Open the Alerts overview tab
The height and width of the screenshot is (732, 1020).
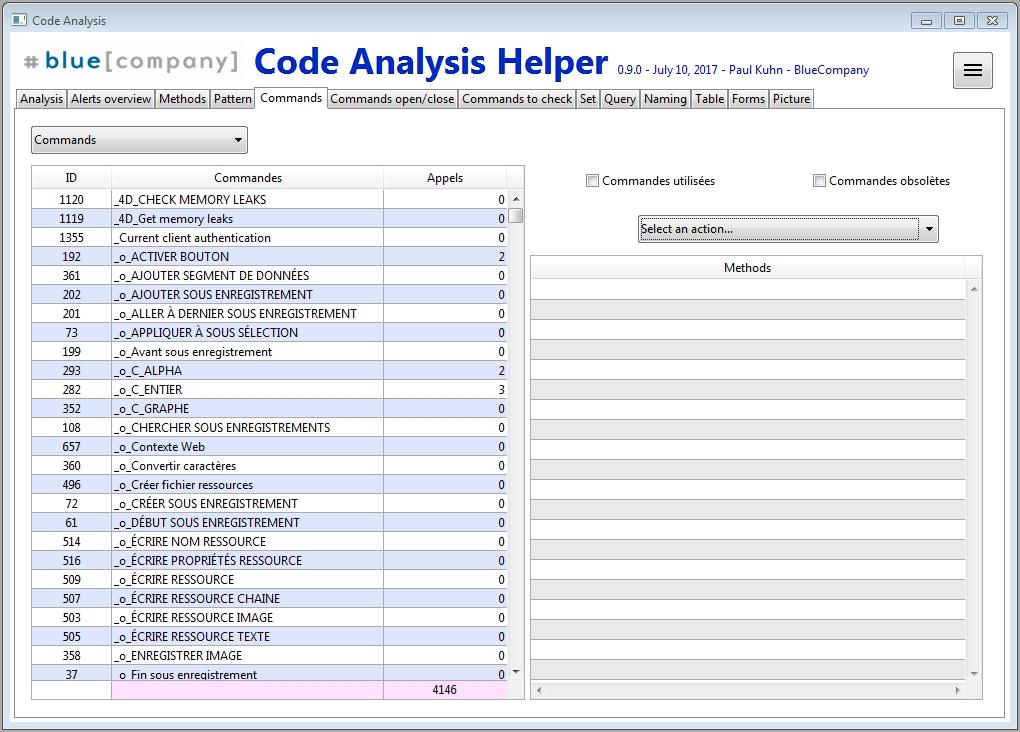111,99
